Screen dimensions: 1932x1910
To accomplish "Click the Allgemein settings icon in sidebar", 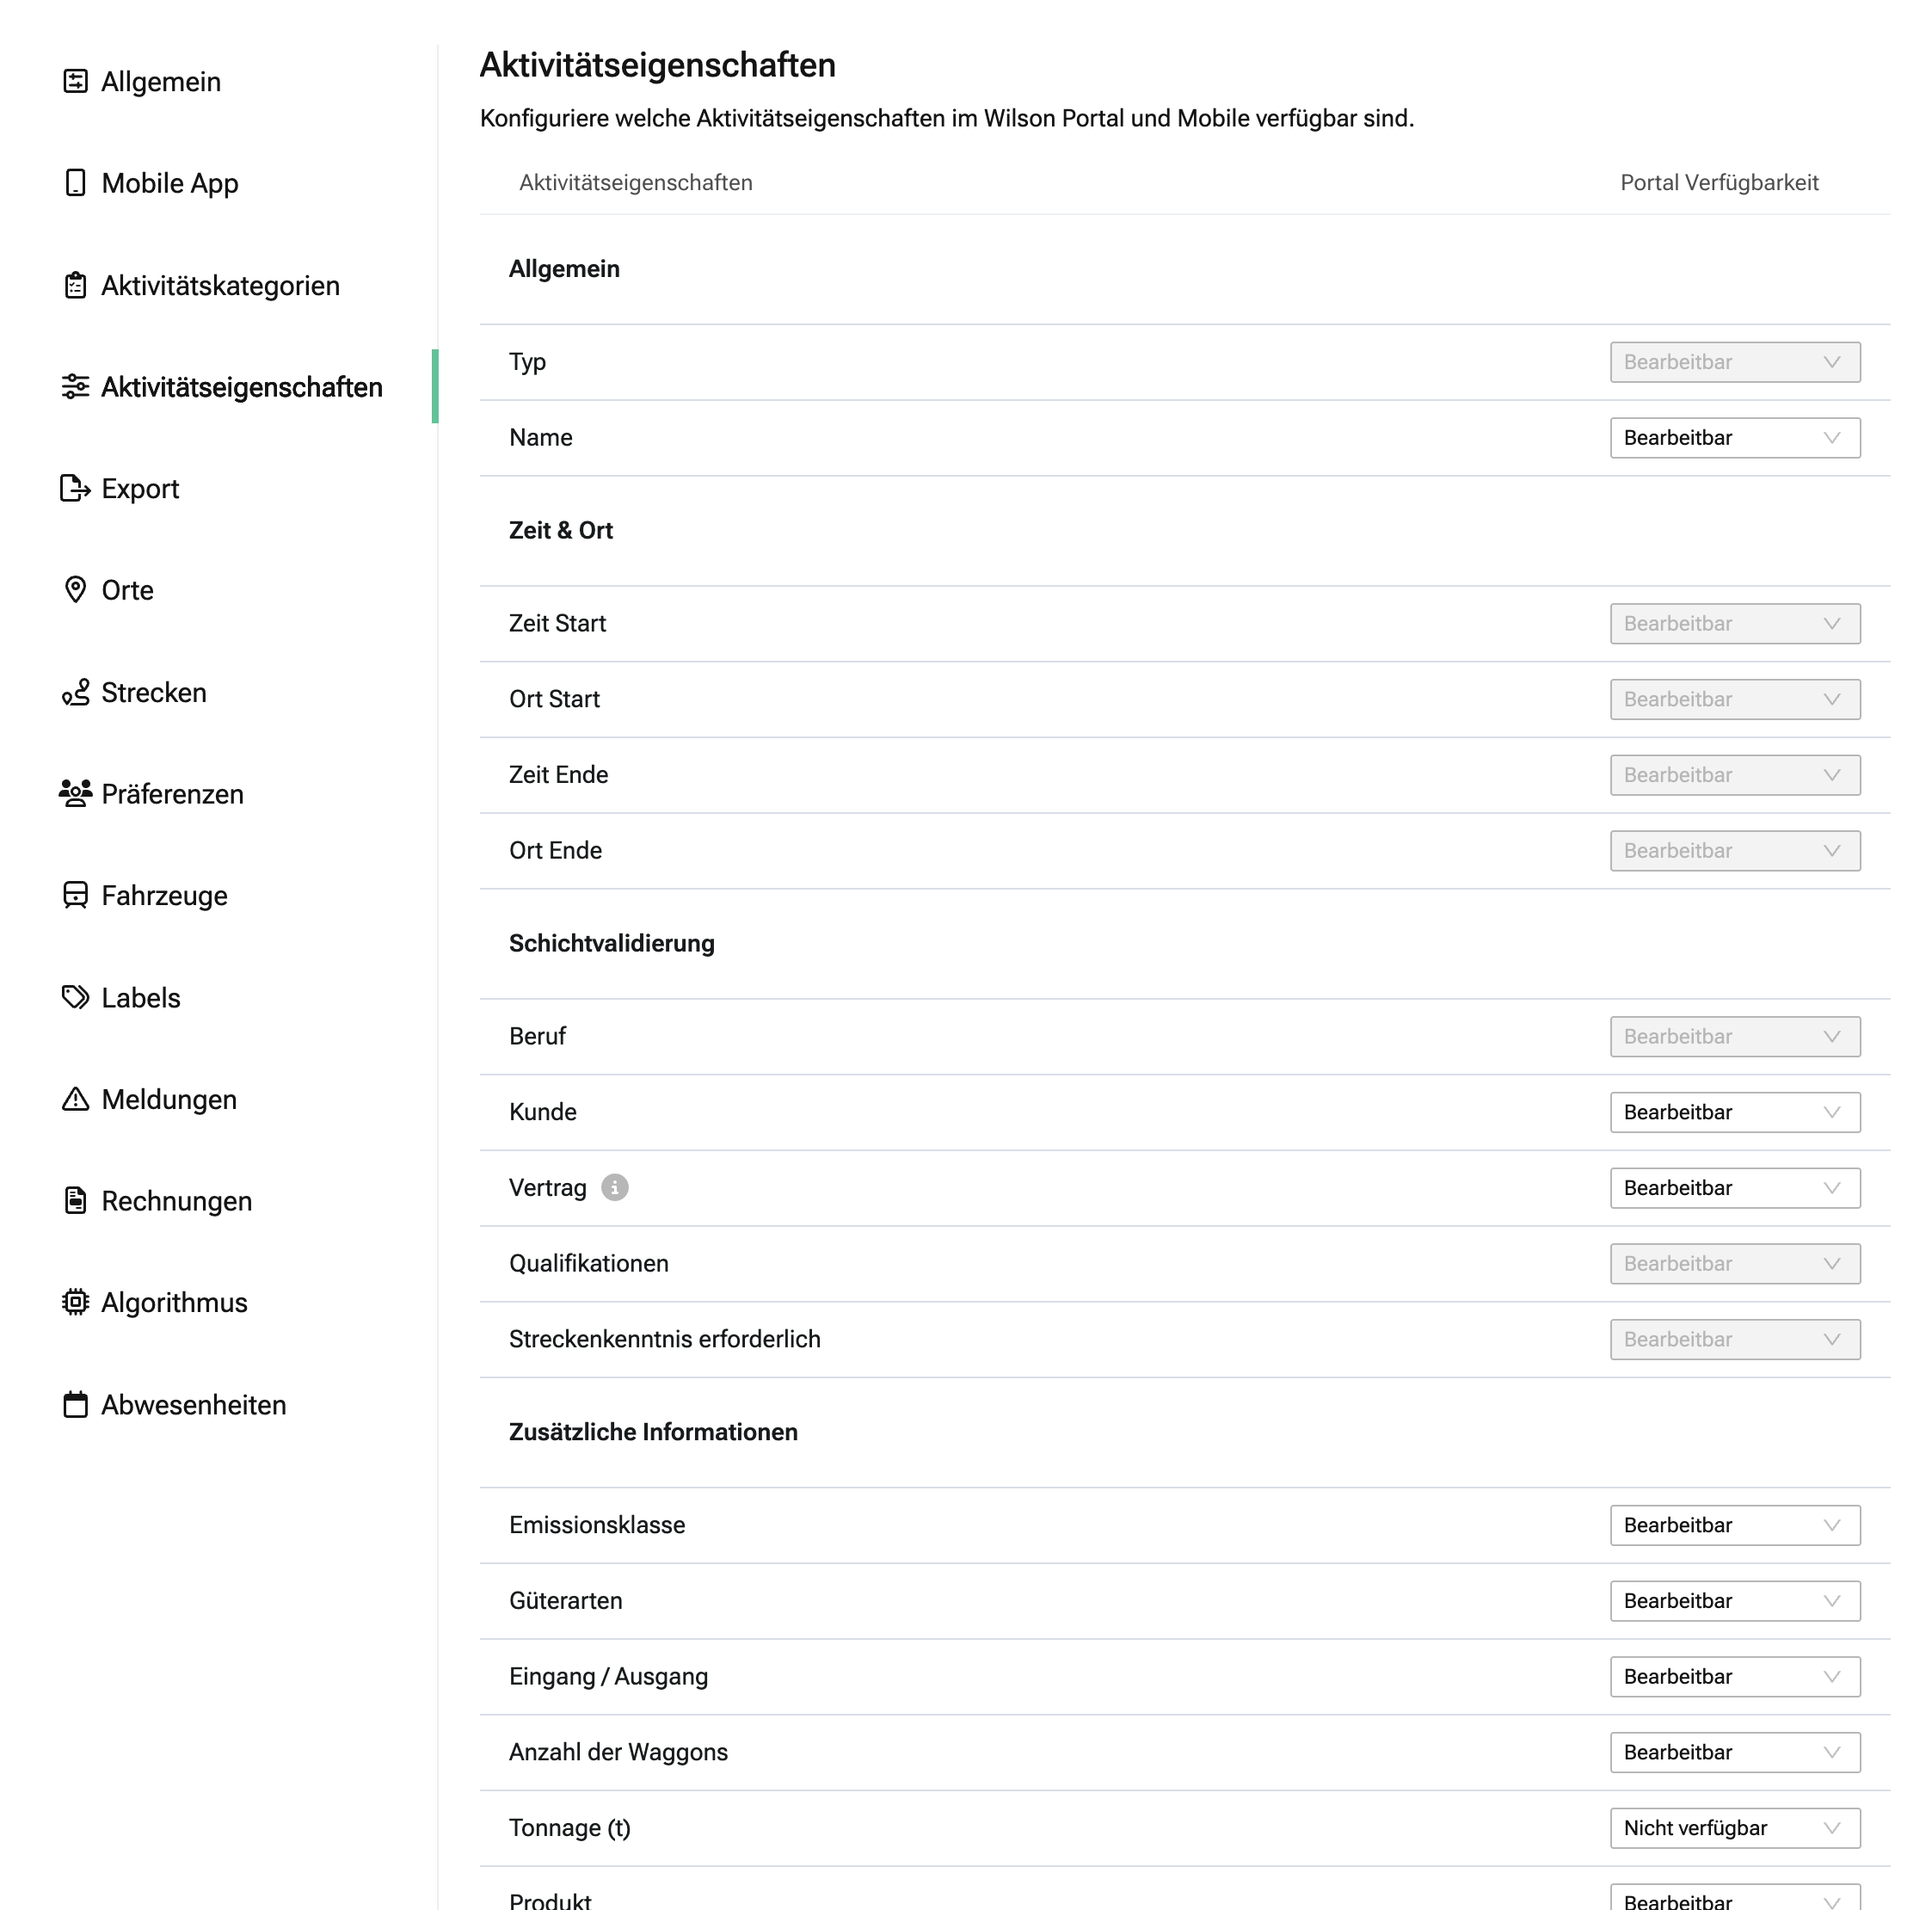I will point(75,82).
